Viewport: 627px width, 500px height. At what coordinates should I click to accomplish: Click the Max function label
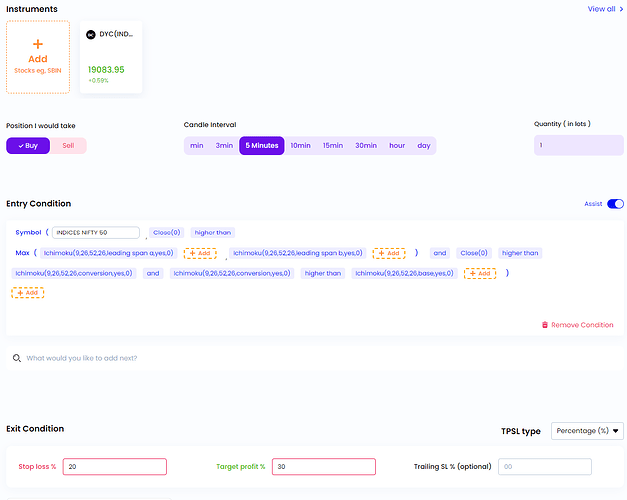(22, 253)
